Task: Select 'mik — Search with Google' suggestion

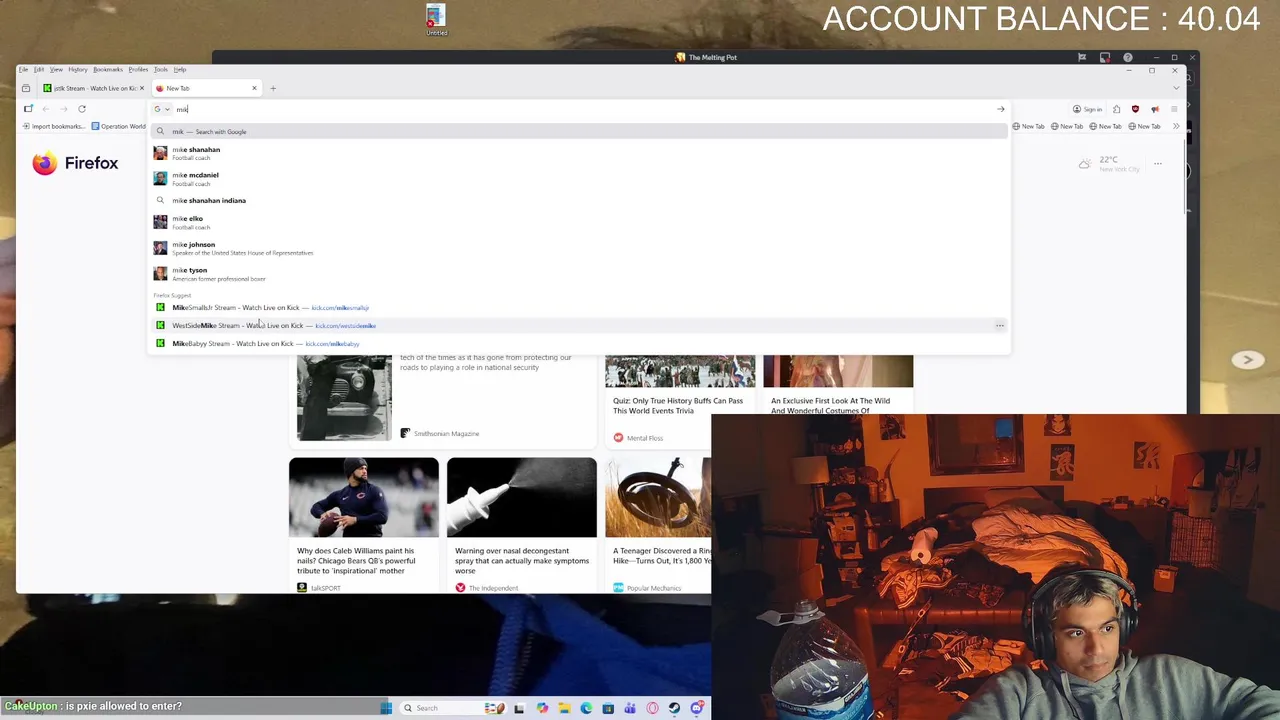Action: point(580,132)
